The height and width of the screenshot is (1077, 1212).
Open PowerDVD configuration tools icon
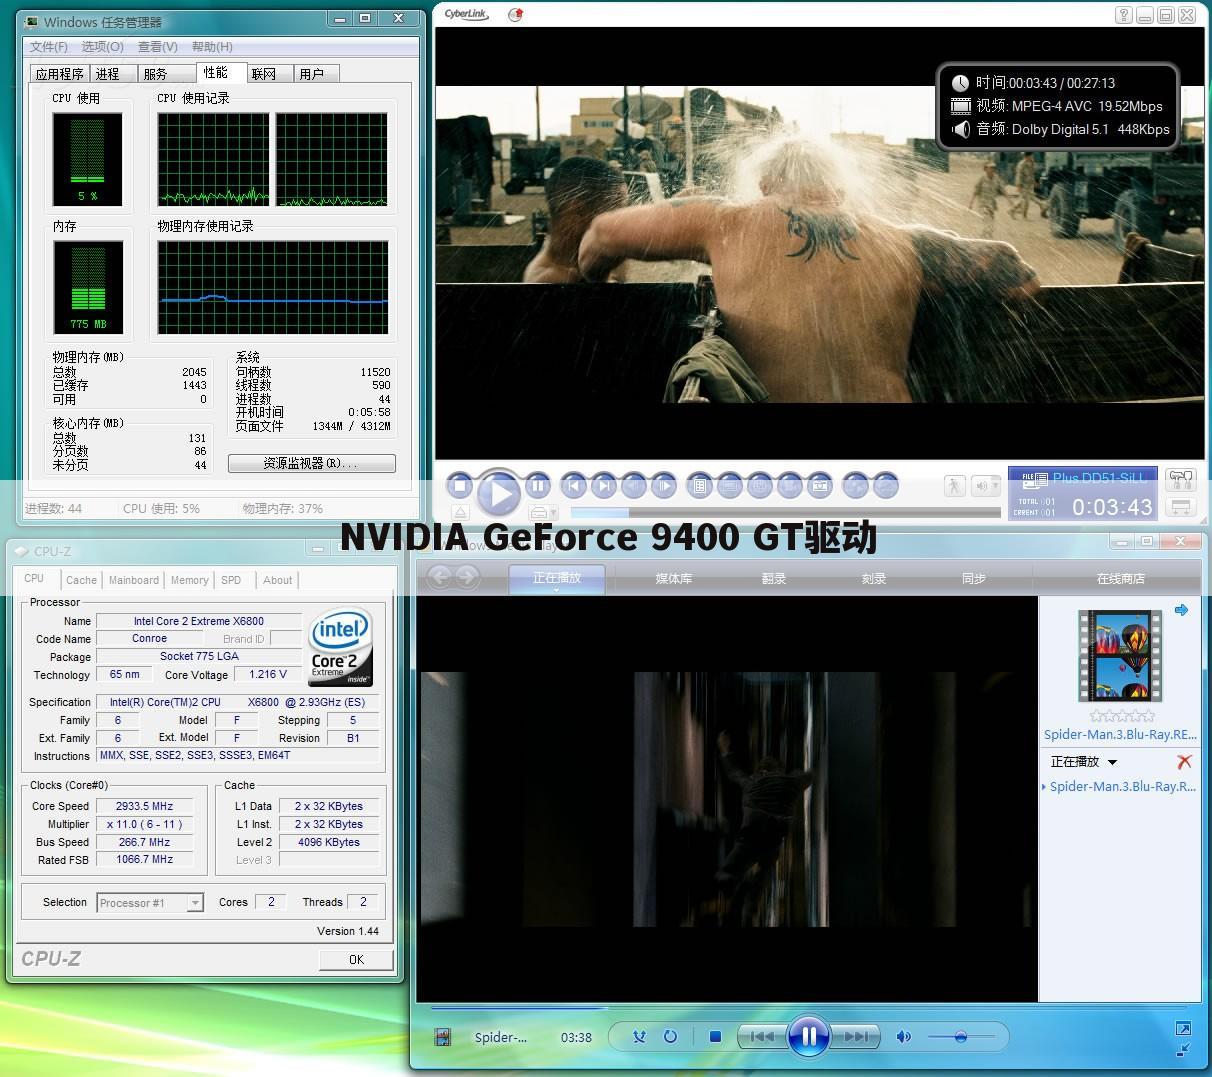[x=1181, y=480]
